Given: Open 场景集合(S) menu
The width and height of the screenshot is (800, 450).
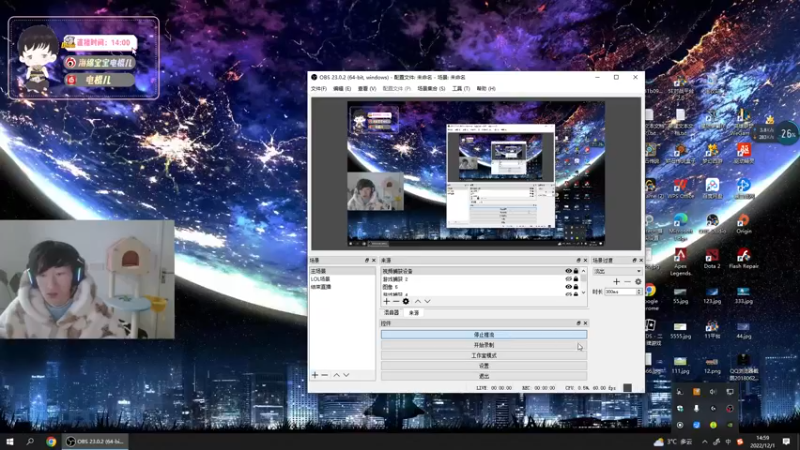Looking at the screenshot, I should click(x=431, y=89).
